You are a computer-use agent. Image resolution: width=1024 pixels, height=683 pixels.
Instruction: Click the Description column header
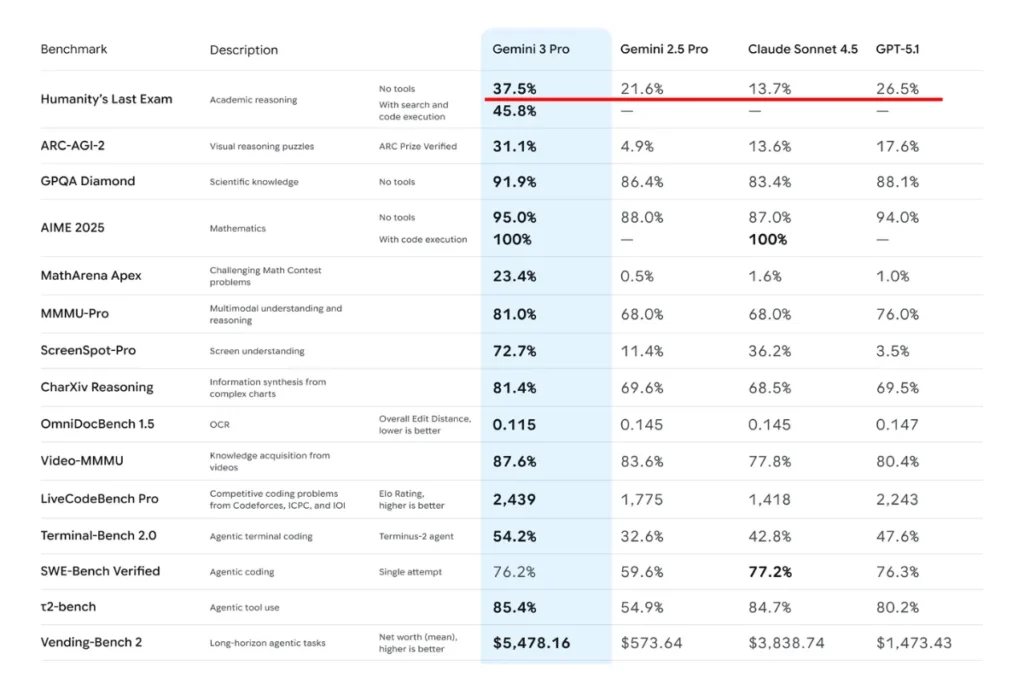coord(244,50)
